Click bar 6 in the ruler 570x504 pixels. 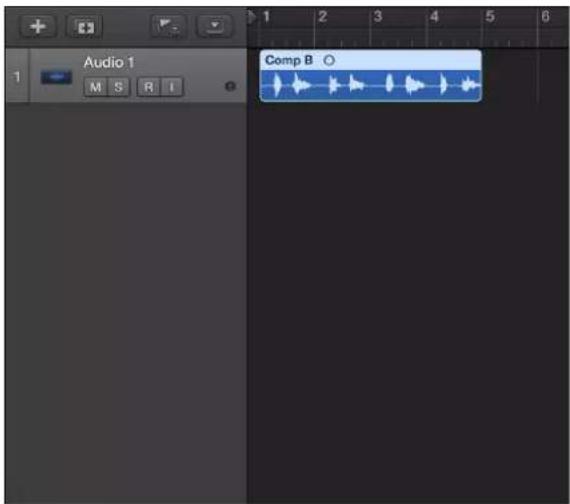[545, 17]
